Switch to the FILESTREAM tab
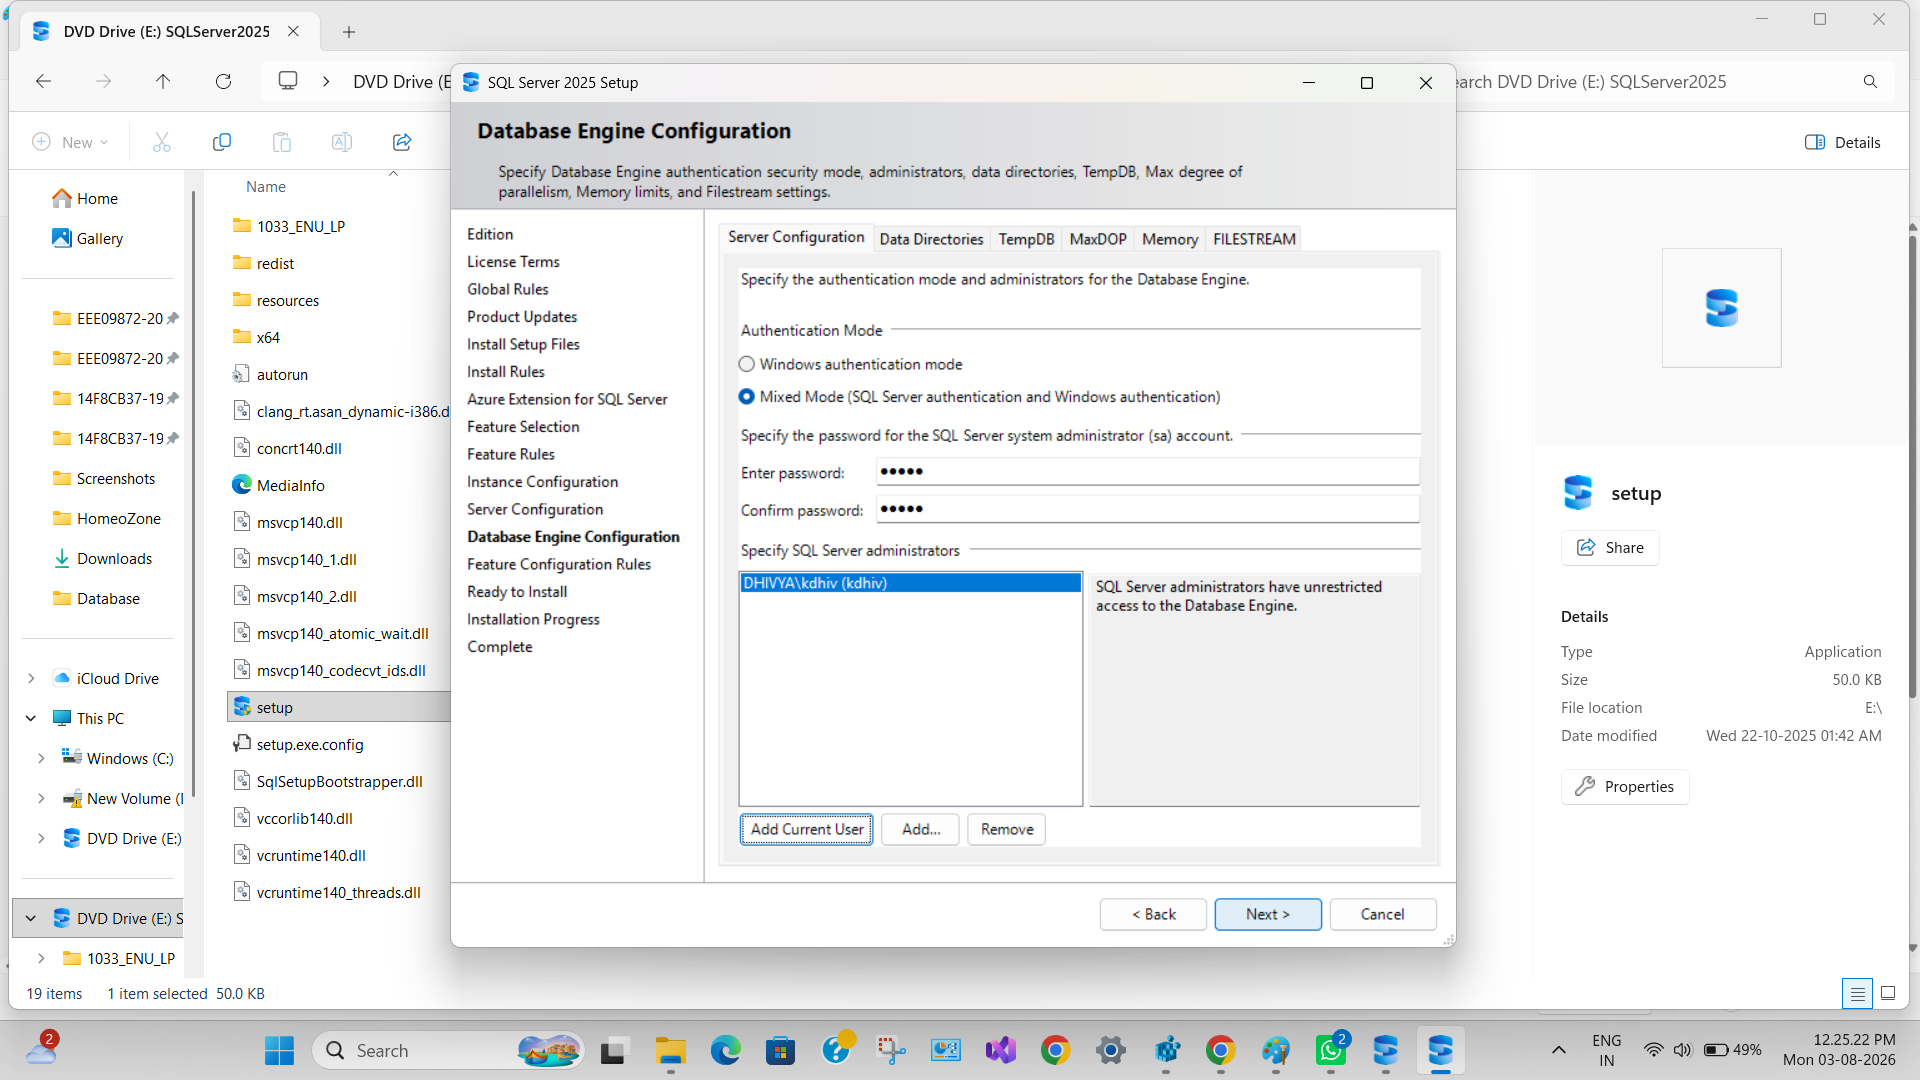Image resolution: width=1920 pixels, height=1080 pixels. pos(1254,239)
